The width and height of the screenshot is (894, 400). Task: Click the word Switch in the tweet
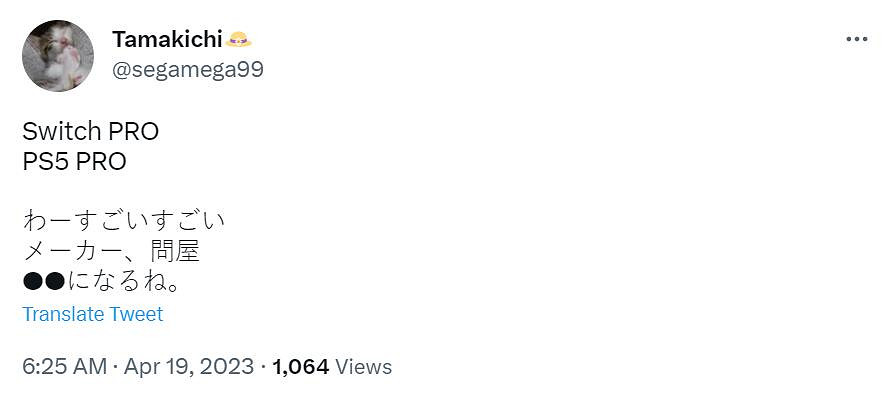[62, 131]
